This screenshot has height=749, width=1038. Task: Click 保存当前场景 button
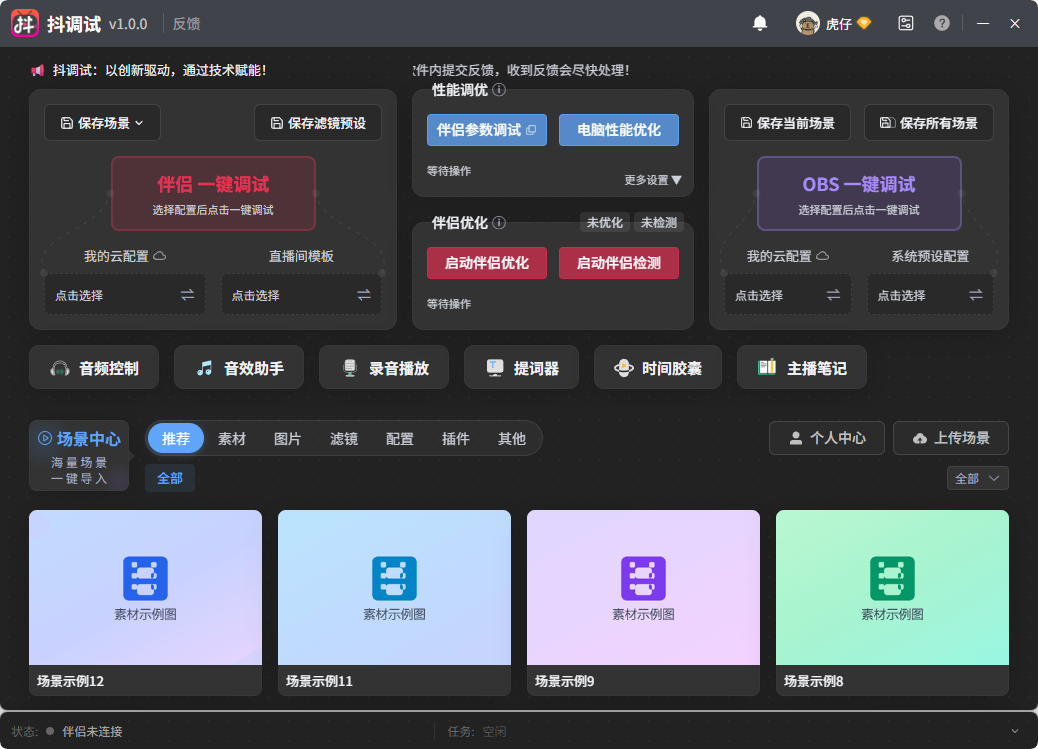787,123
